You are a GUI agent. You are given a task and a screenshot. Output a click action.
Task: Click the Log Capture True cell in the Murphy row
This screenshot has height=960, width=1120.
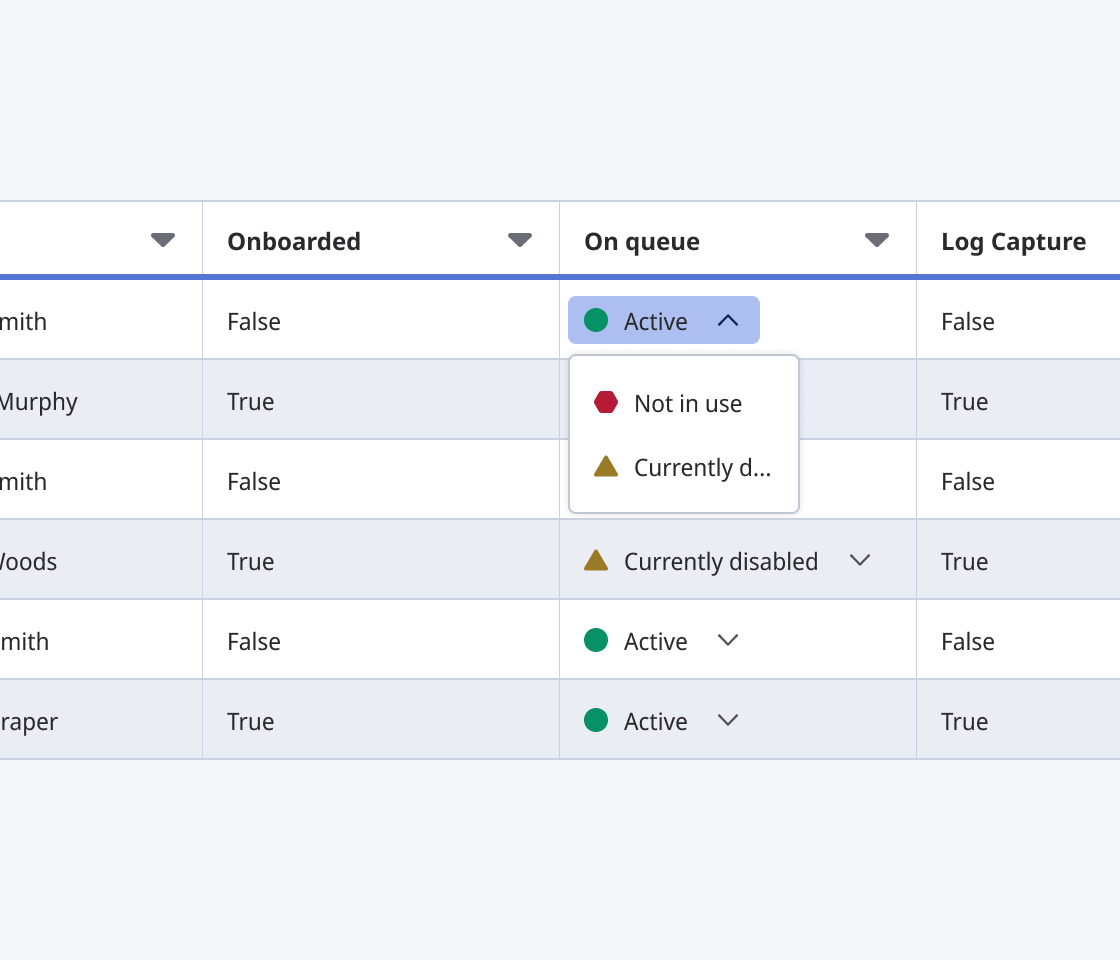[1019, 399]
